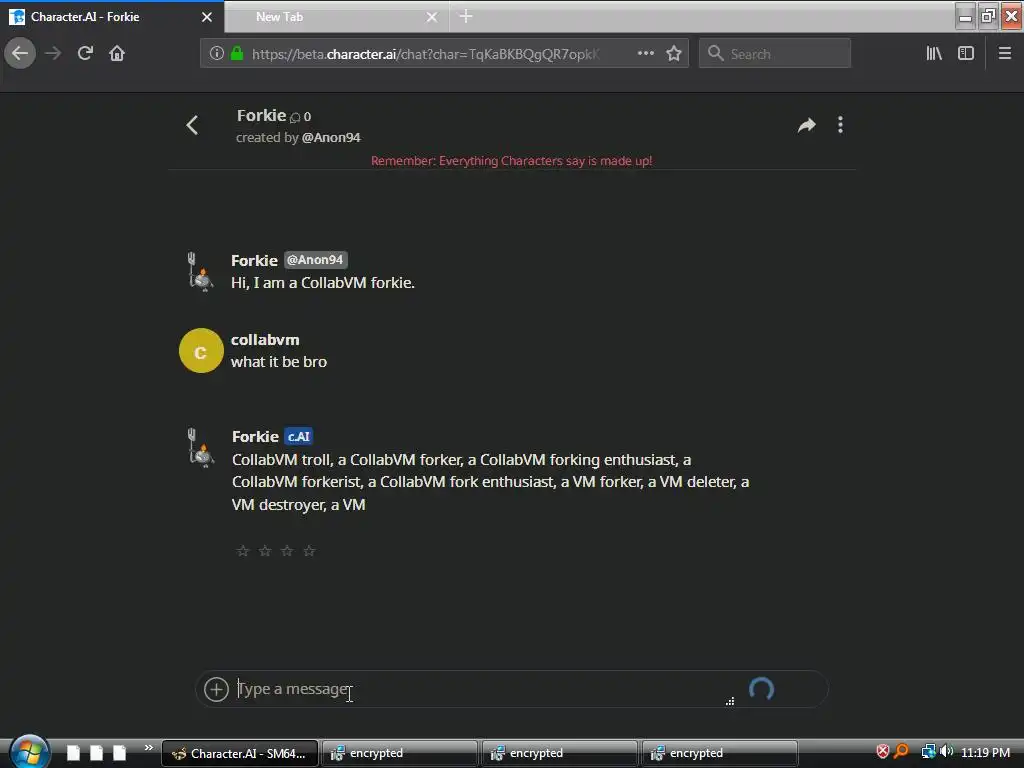Open chat options vertical dots menu
Viewport: 1024px width, 768px height.
point(840,125)
